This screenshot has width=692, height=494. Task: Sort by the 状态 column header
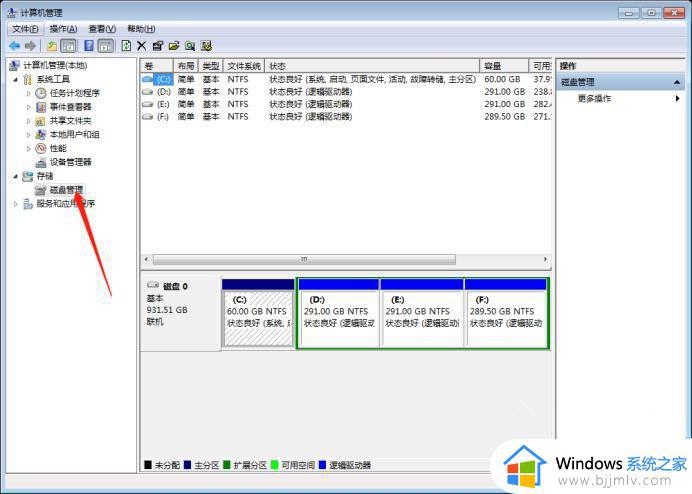pos(372,66)
